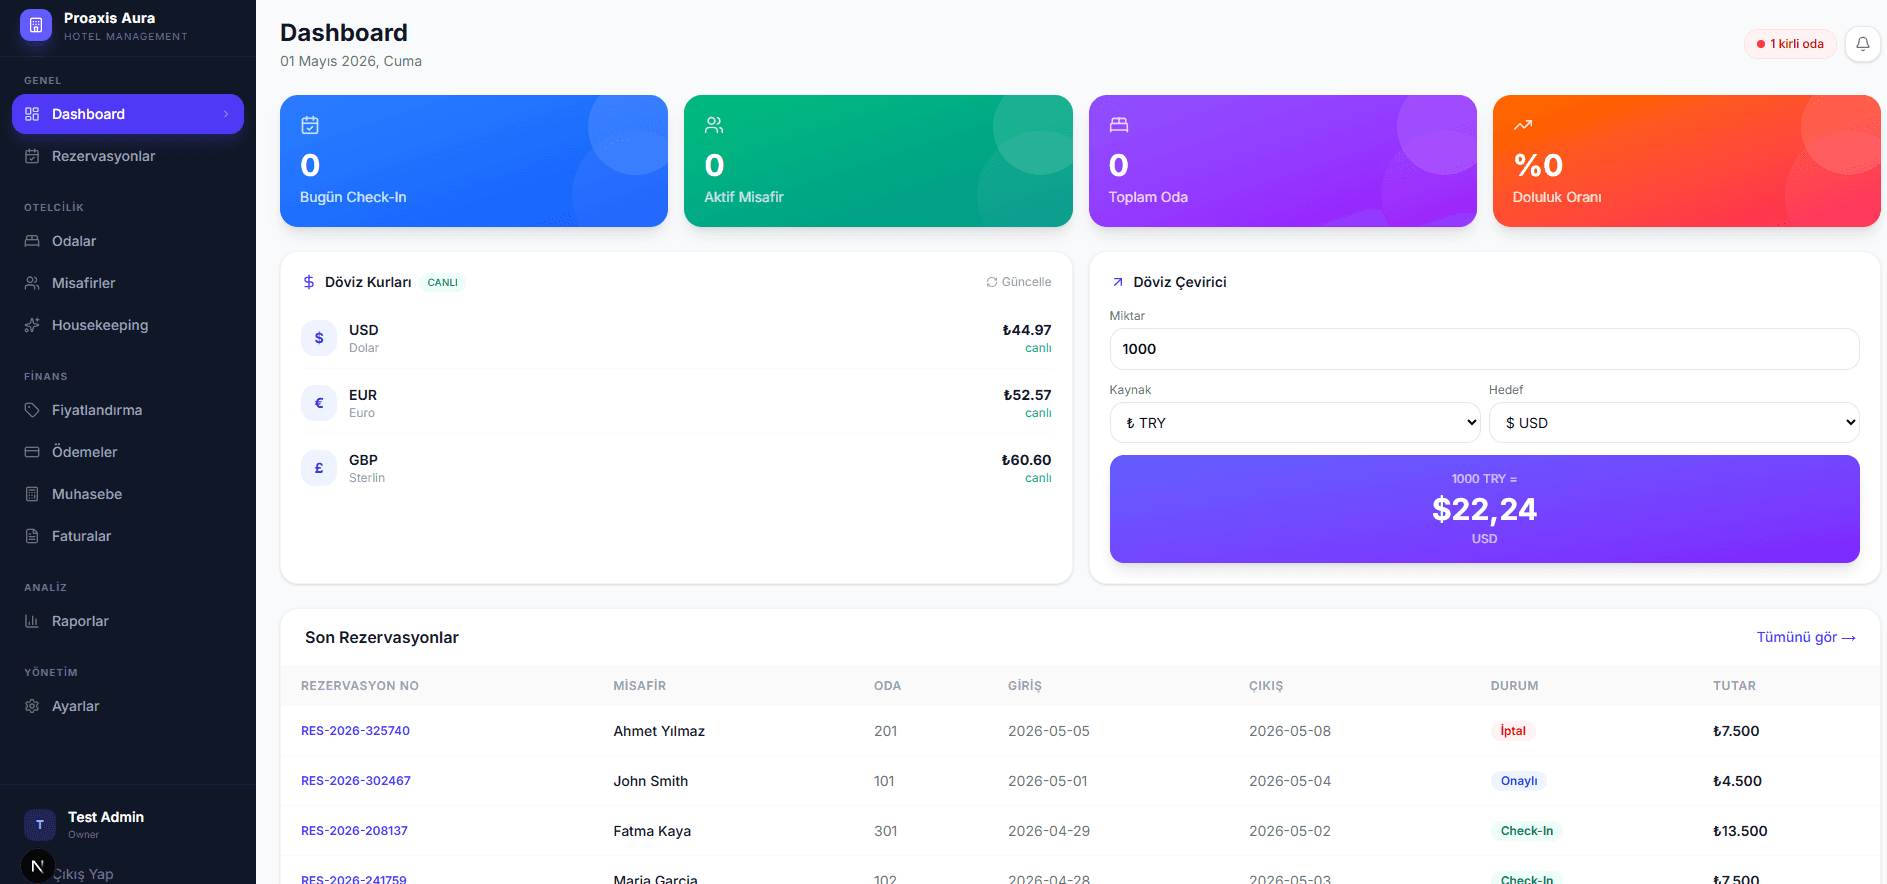Go to Odalar page
1887x884 pixels.
click(x=128, y=241)
